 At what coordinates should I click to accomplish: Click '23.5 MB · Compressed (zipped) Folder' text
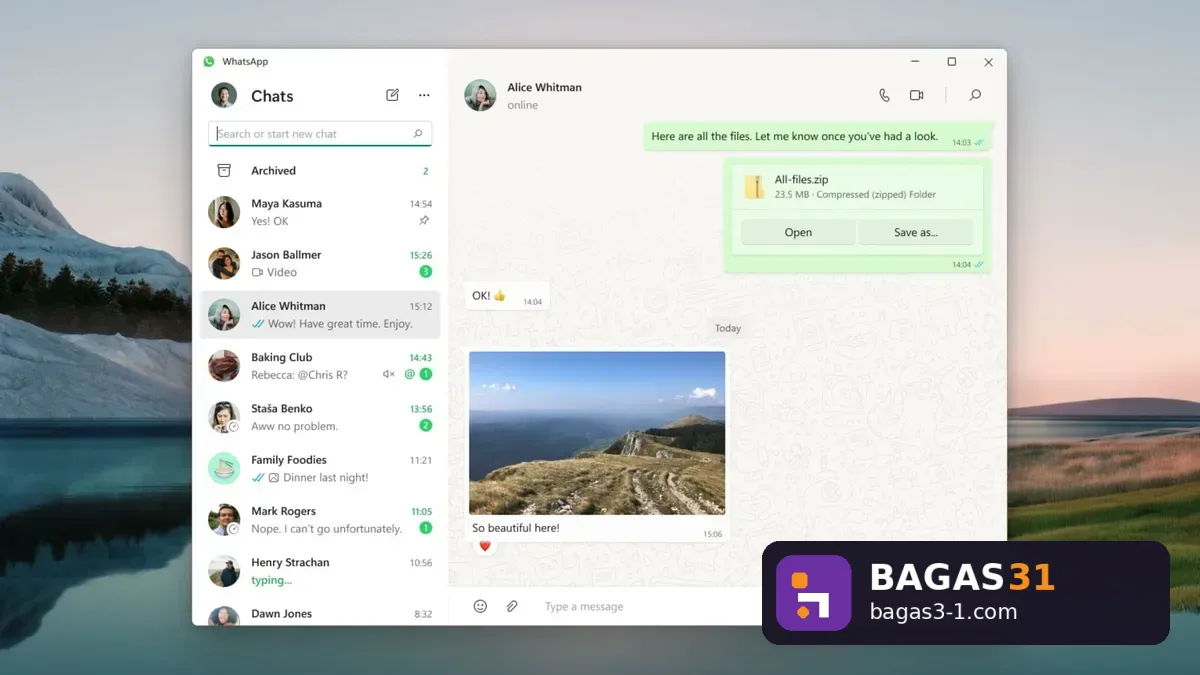pyautogui.click(x=855, y=195)
